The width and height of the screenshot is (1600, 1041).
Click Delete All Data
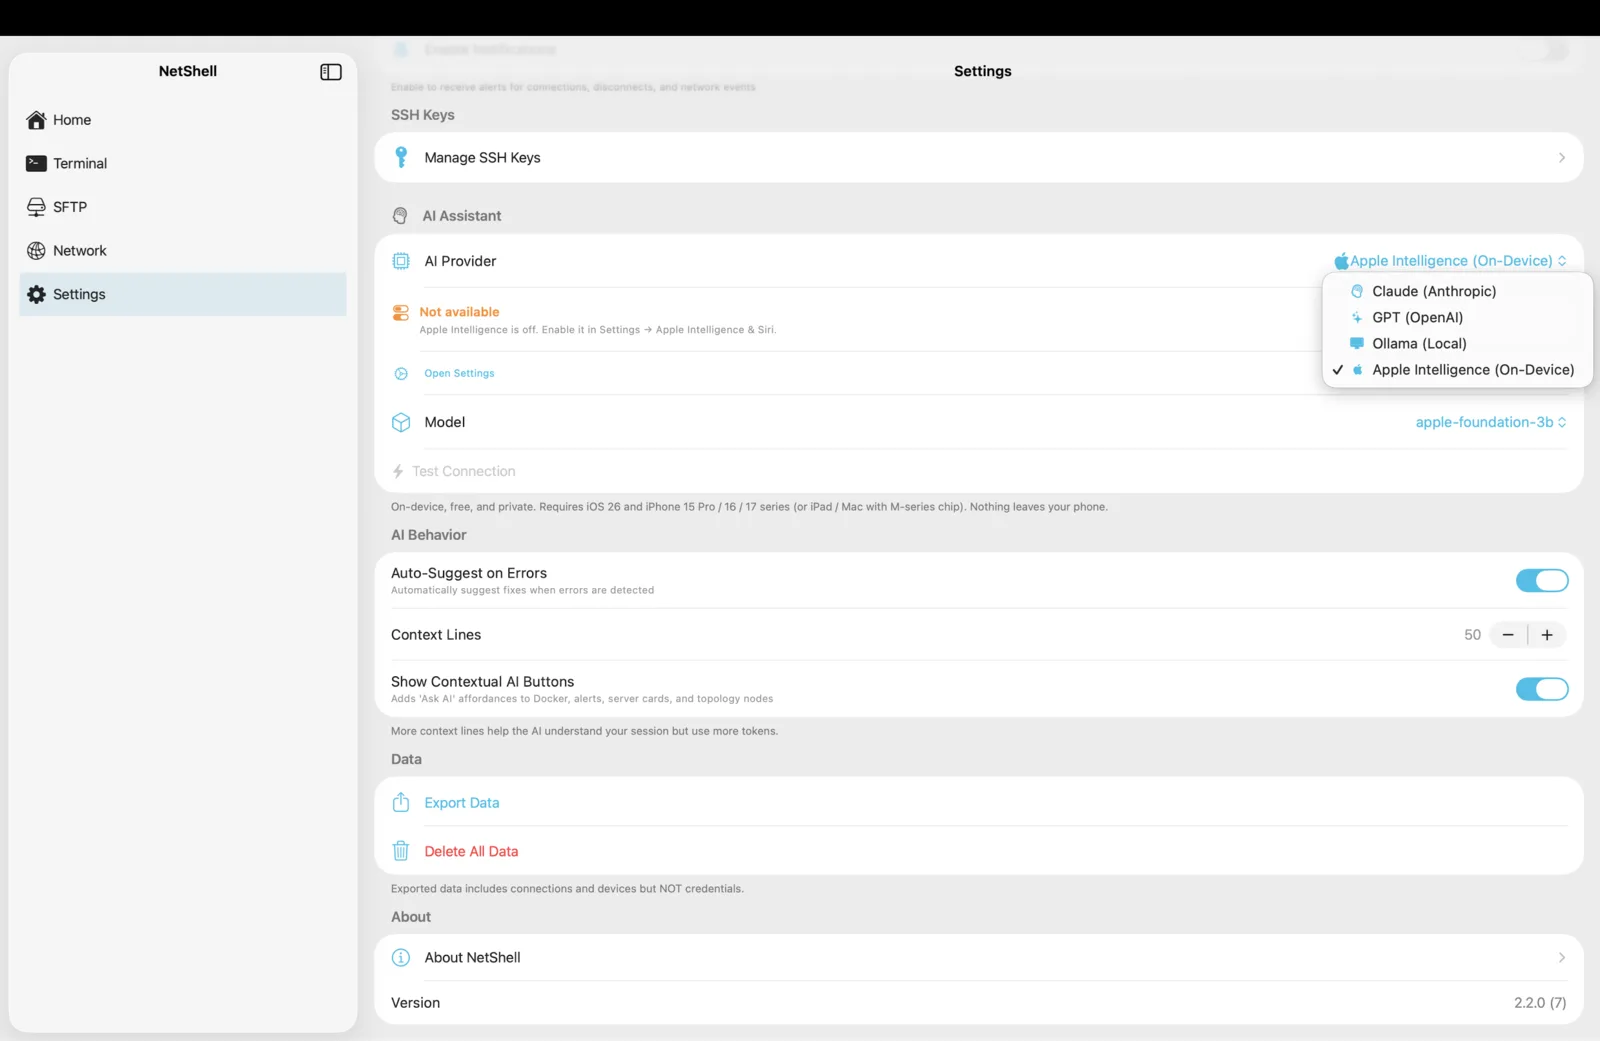coord(471,851)
